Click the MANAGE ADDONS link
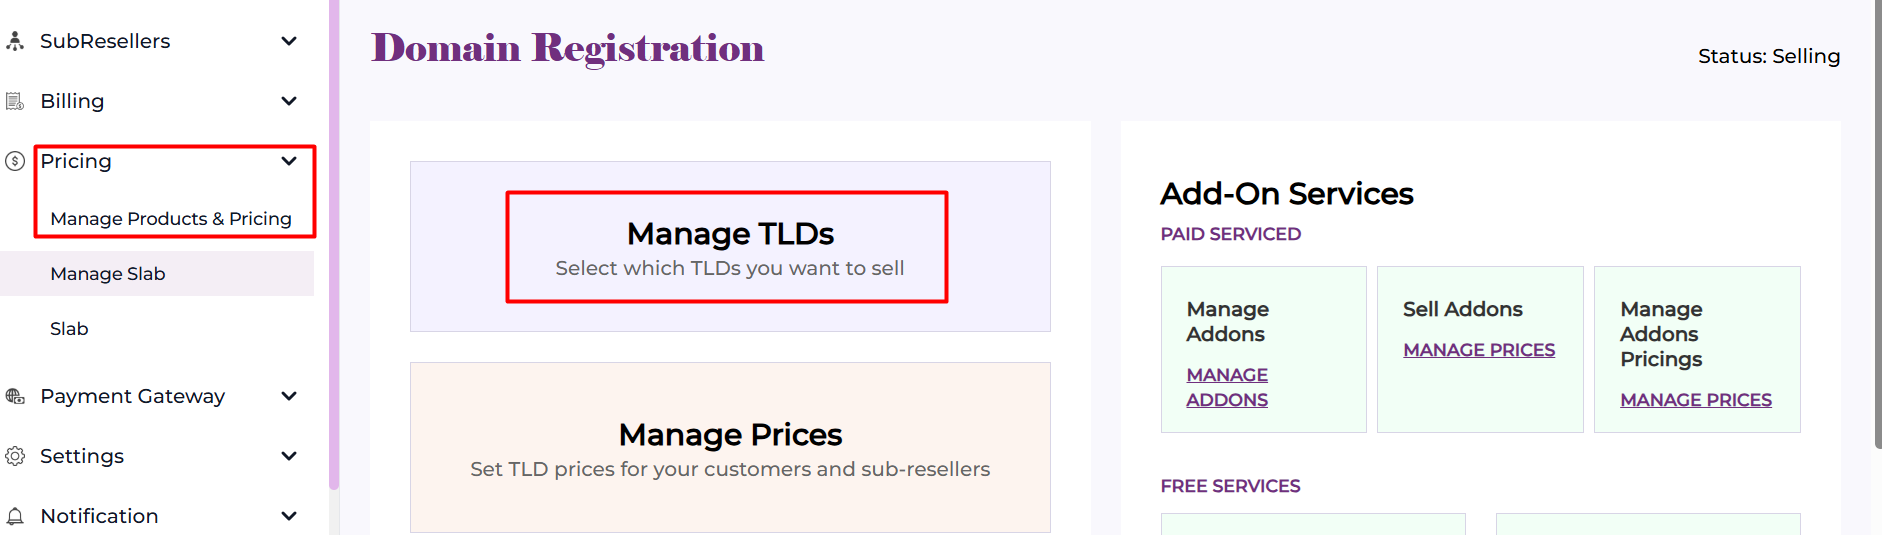The width and height of the screenshot is (1882, 535). [1227, 387]
